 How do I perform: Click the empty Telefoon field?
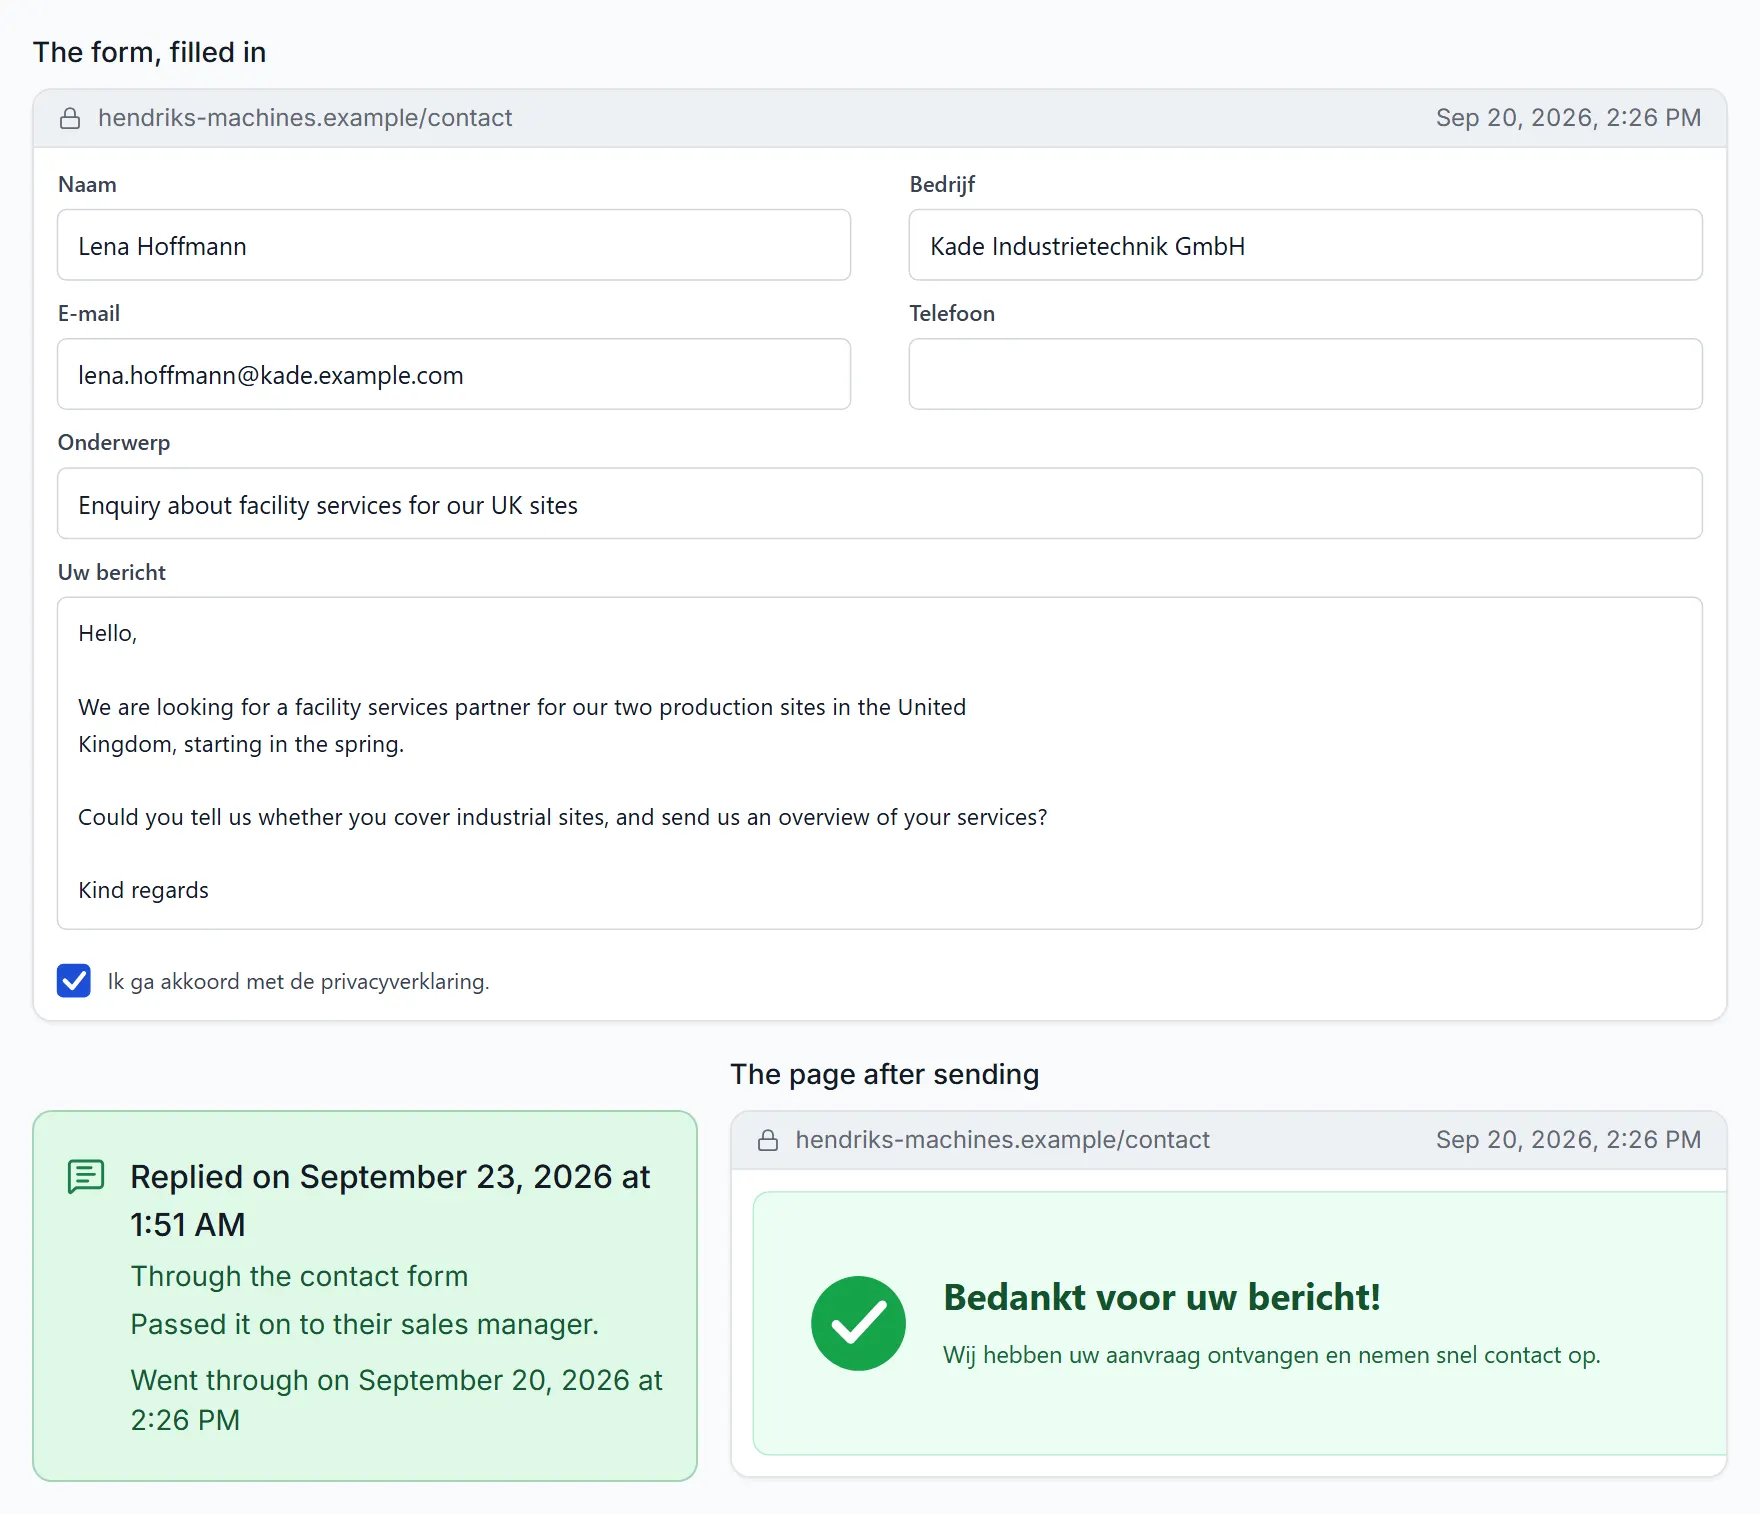(1305, 374)
